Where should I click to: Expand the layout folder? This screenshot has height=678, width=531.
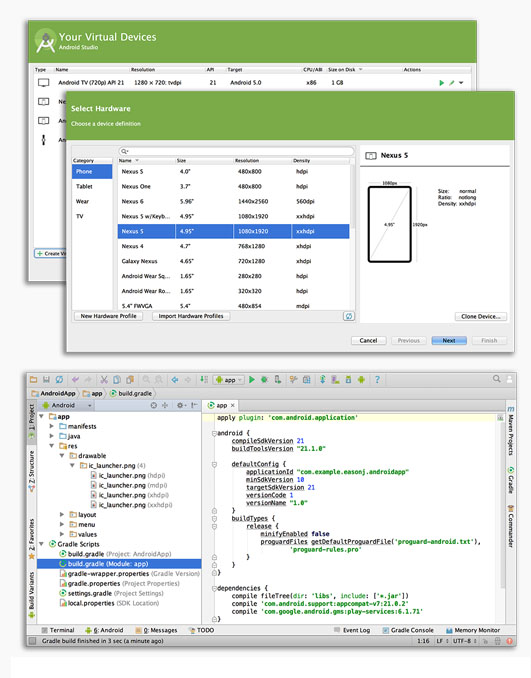[x=62, y=515]
